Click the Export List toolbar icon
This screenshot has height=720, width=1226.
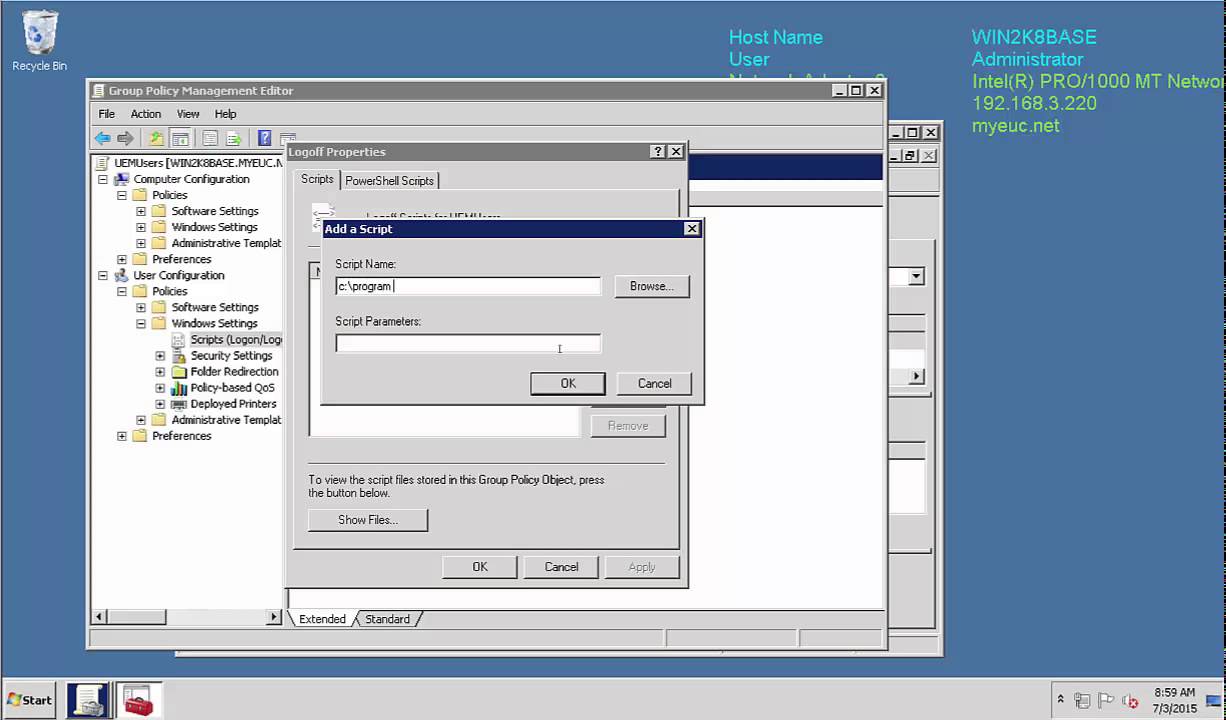234,139
